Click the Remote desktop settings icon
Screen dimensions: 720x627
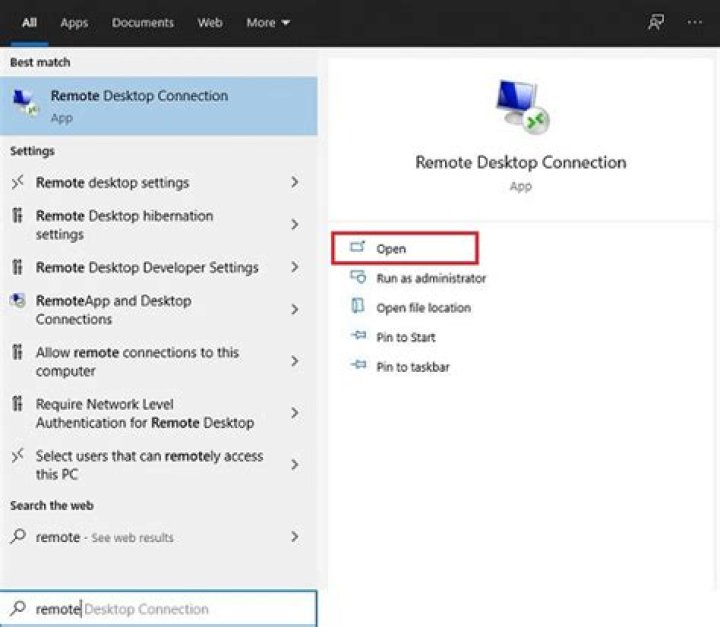[x=17, y=182]
